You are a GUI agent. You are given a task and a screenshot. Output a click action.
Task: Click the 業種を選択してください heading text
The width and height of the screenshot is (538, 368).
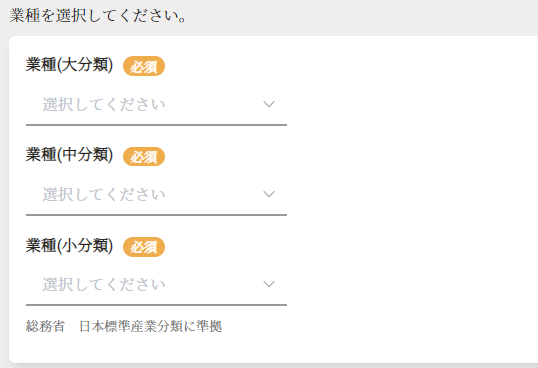98,16
